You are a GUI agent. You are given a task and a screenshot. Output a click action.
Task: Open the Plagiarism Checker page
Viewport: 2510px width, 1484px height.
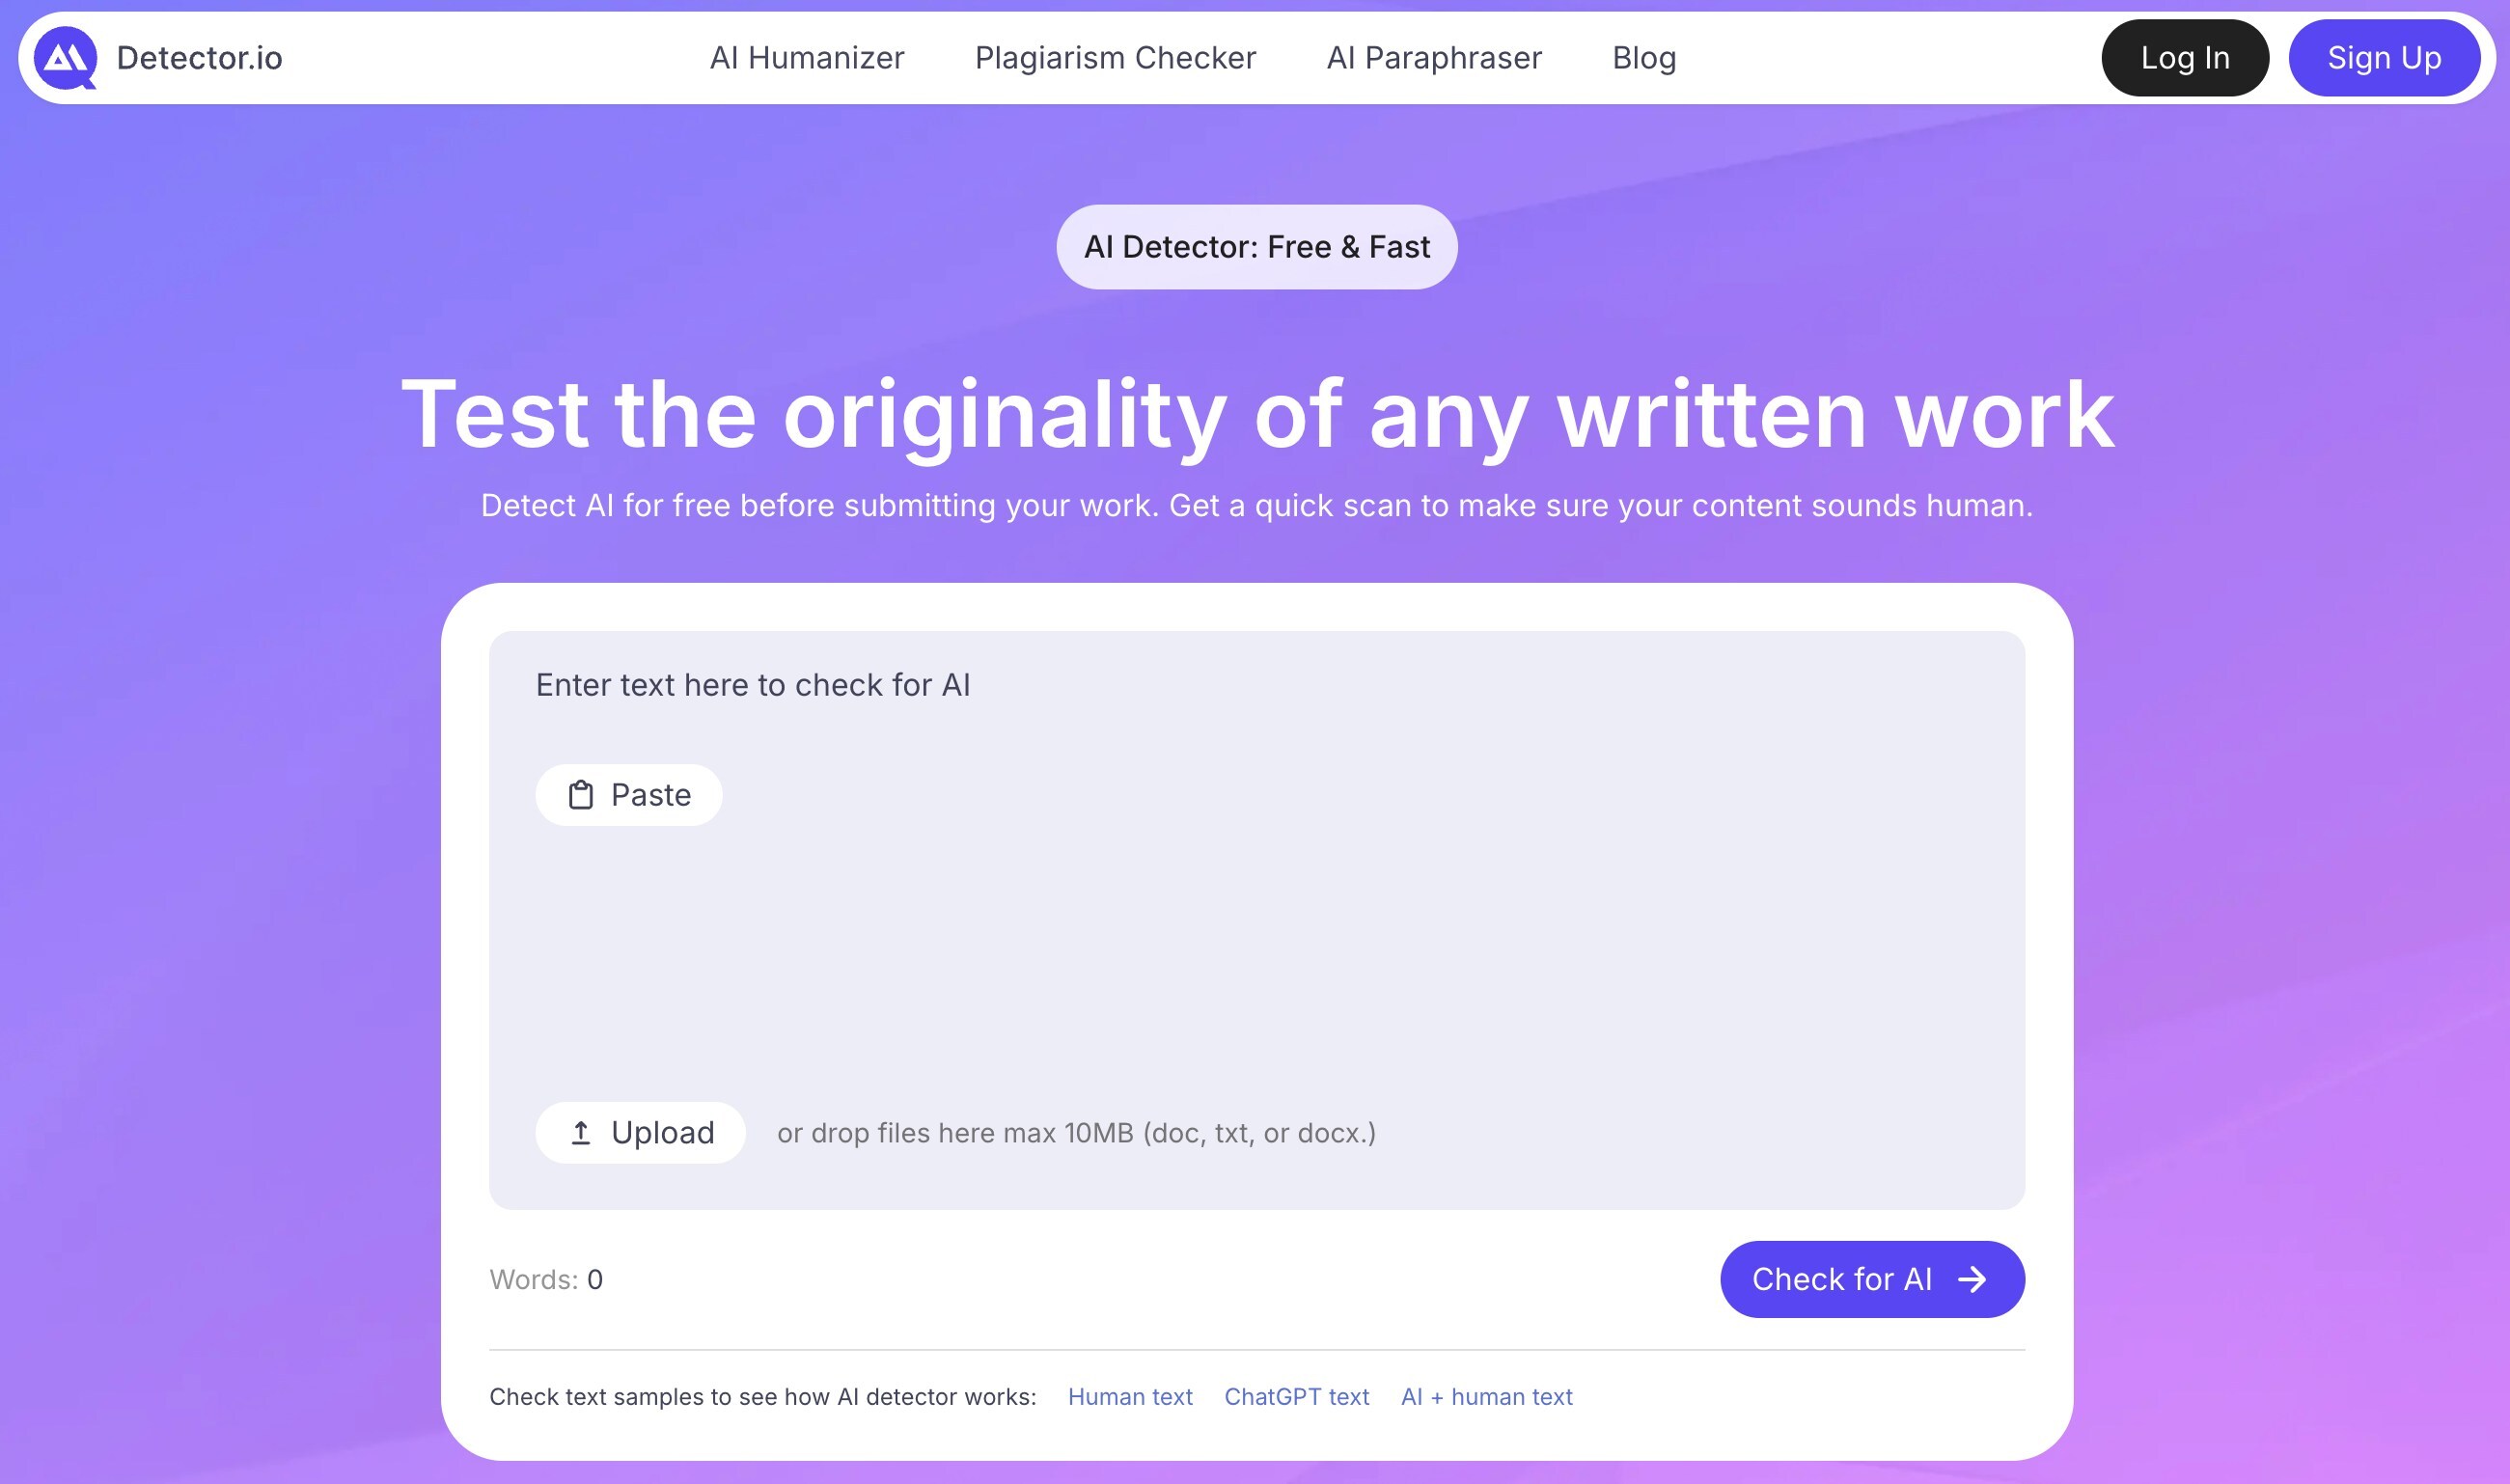pyautogui.click(x=1115, y=58)
